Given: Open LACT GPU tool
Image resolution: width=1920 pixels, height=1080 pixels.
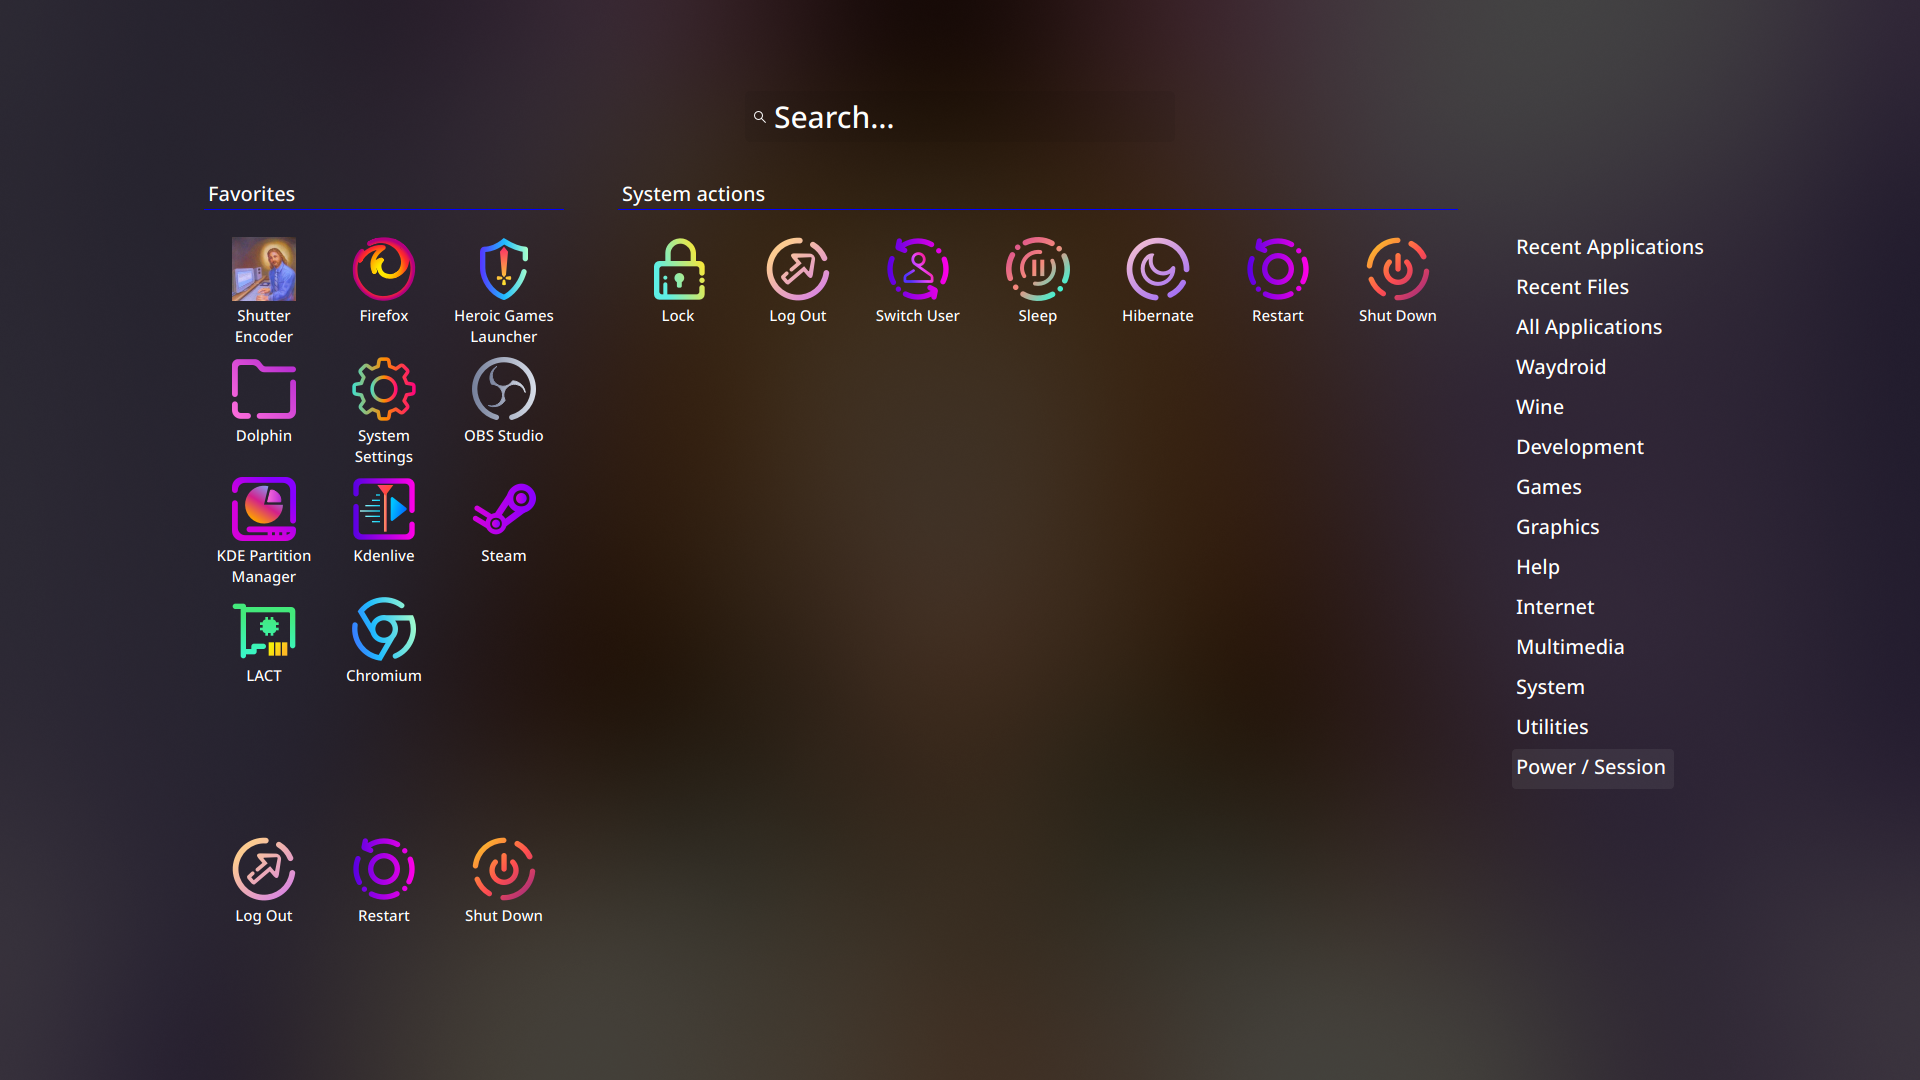Looking at the screenshot, I should pyautogui.click(x=263, y=630).
